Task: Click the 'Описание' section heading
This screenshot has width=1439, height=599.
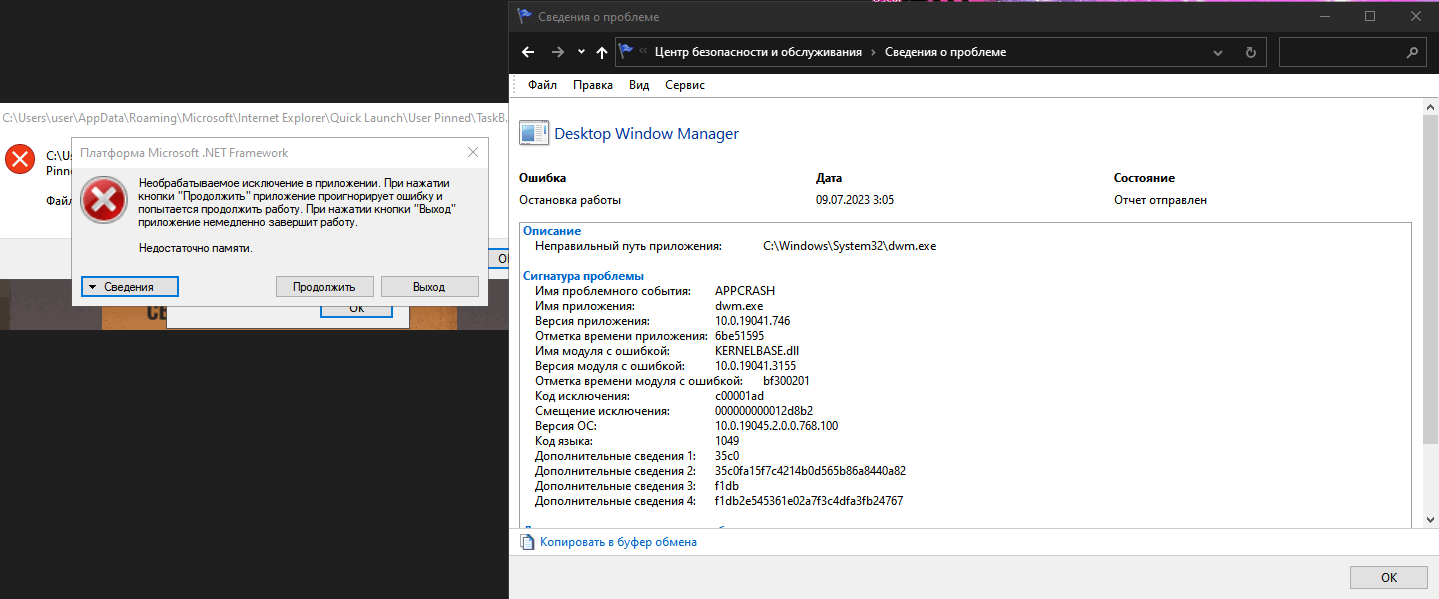Action: pyautogui.click(x=552, y=231)
